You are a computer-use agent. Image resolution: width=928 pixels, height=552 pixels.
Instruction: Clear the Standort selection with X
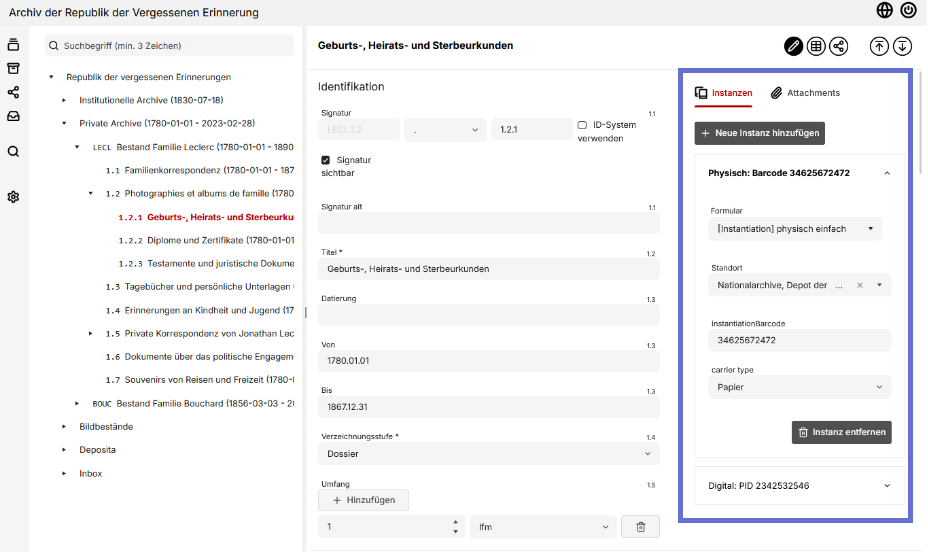pos(860,285)
